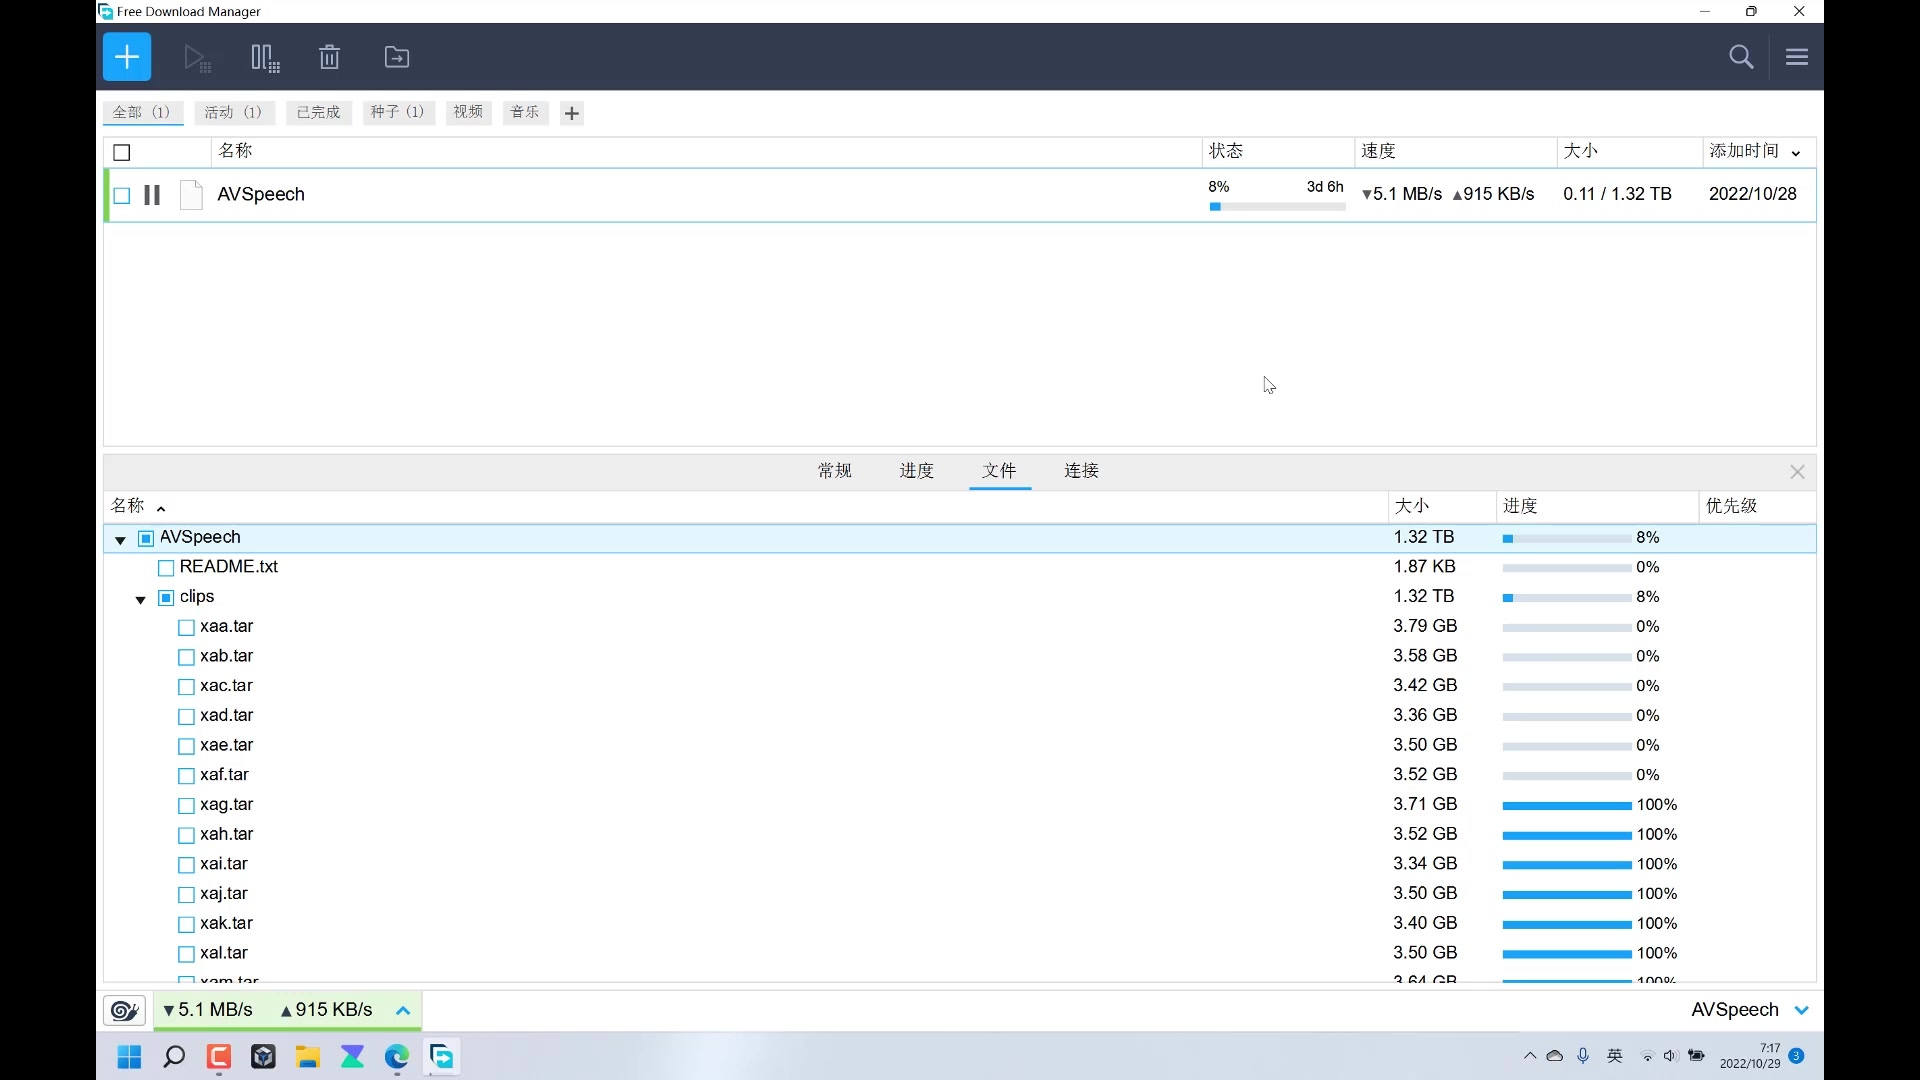
Task: Select the 音乐 filter tag
Action: 525,112
